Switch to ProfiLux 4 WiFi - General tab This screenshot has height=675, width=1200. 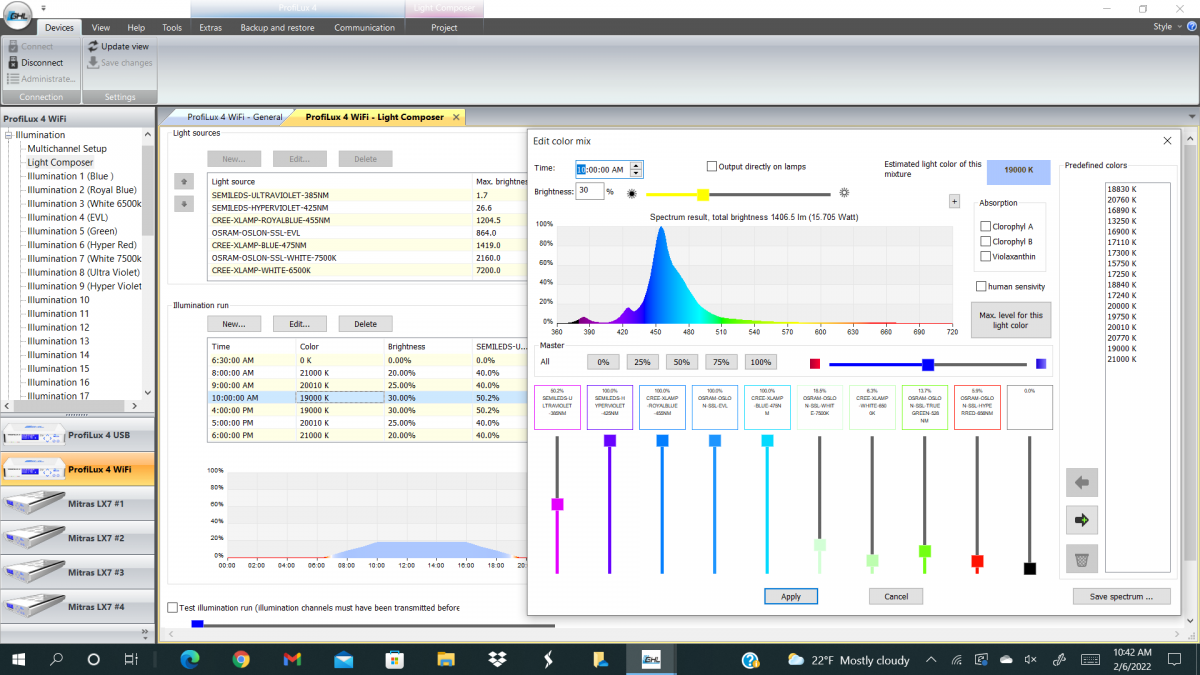pyautogui.click(x=234, y=117)
